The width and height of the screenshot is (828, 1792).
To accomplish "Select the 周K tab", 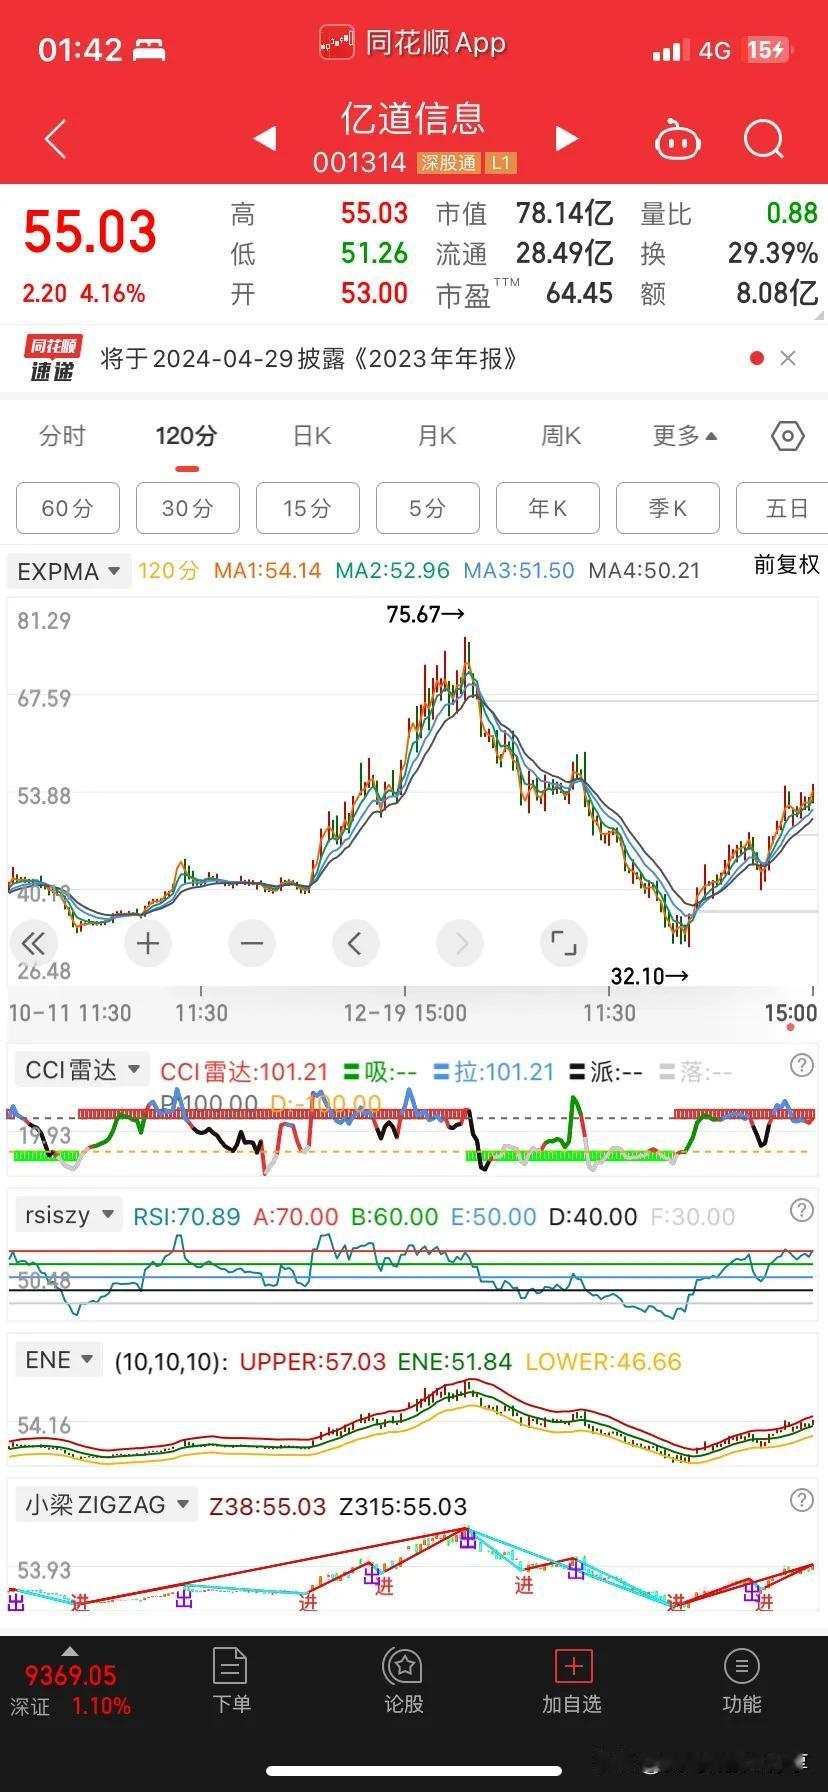I will 561,436.
